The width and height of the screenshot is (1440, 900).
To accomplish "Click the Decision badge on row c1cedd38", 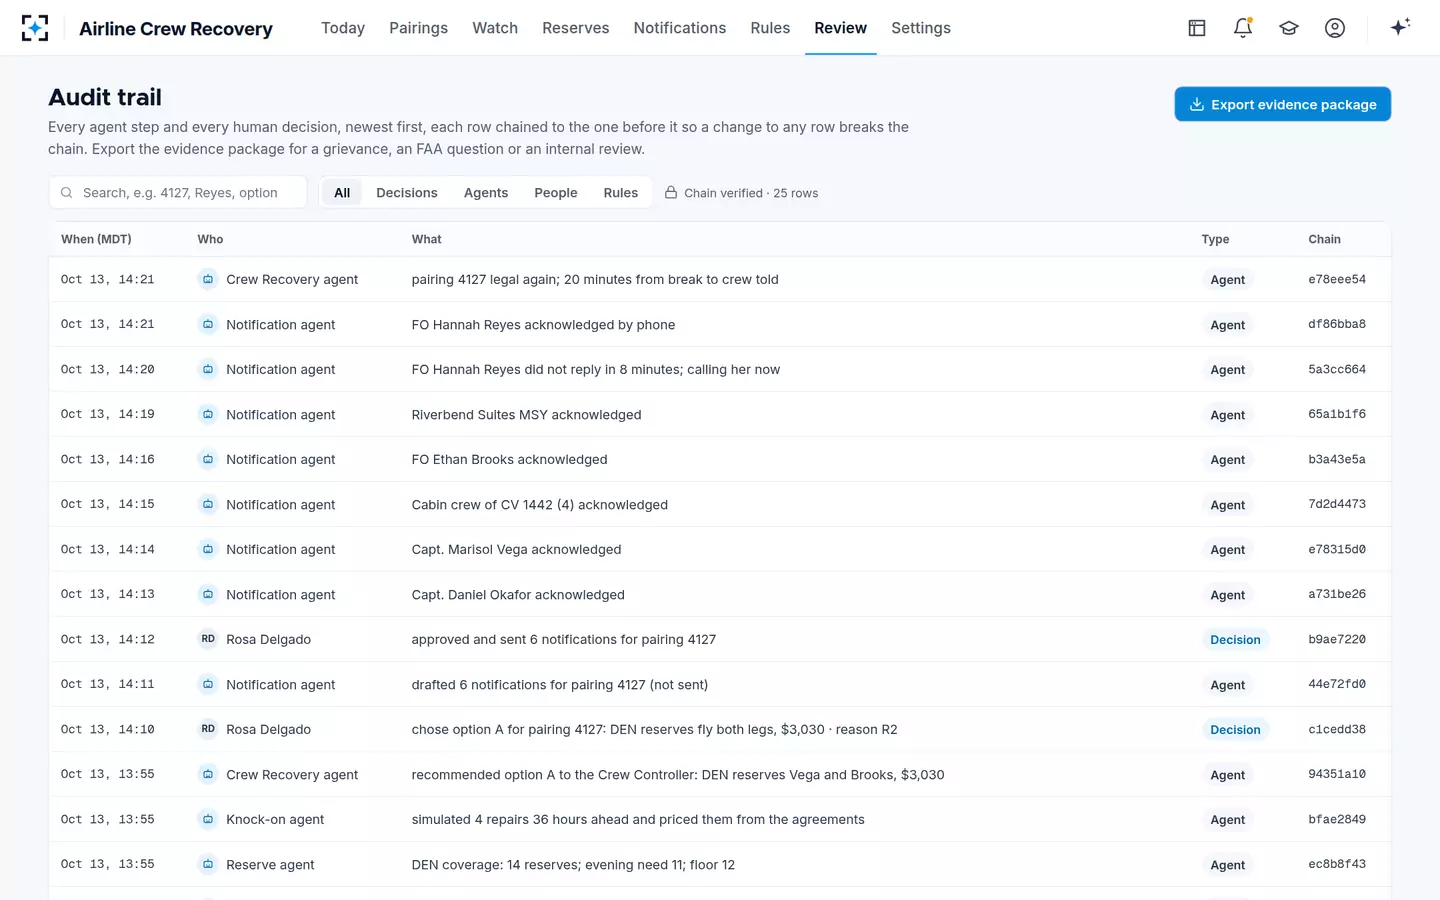I will click(x=1235, y=729).
